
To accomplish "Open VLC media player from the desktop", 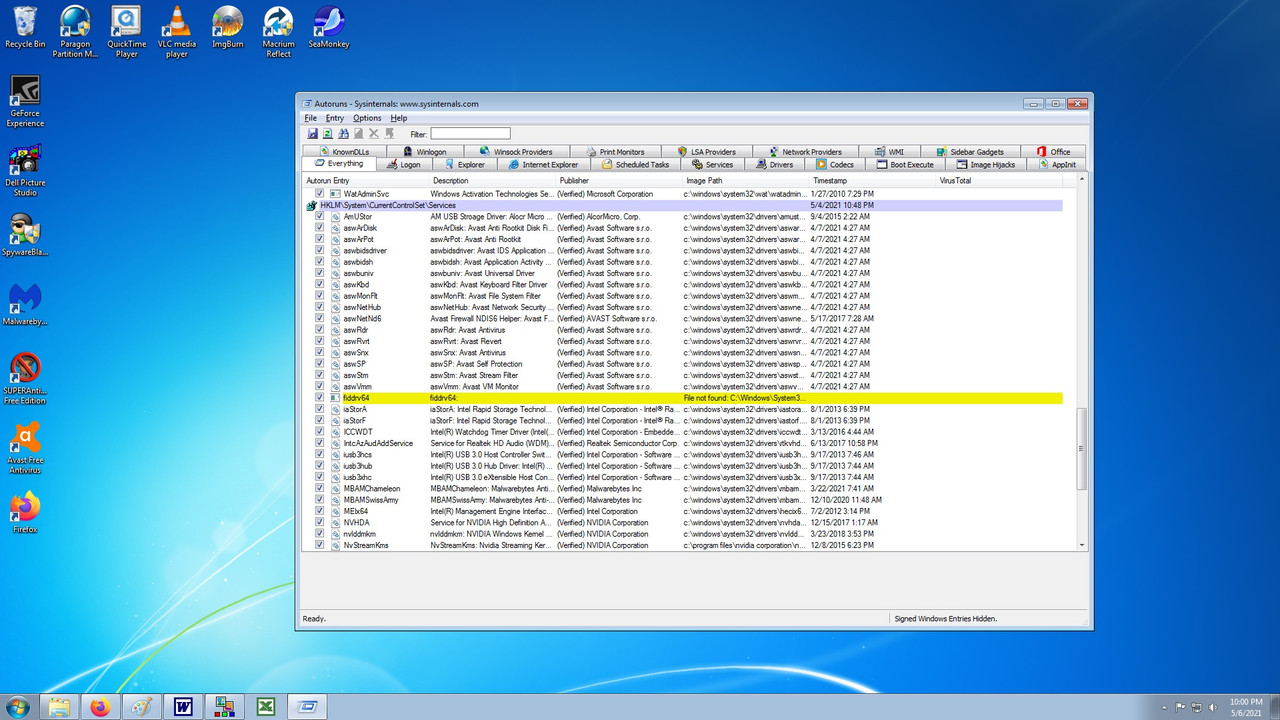I will (177, 31).
